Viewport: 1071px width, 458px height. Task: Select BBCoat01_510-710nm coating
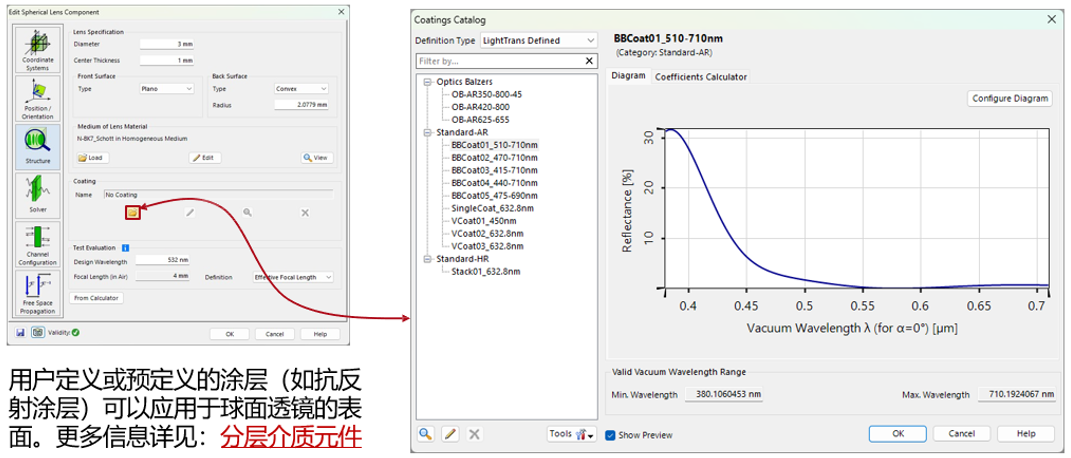tap(494, 145)
